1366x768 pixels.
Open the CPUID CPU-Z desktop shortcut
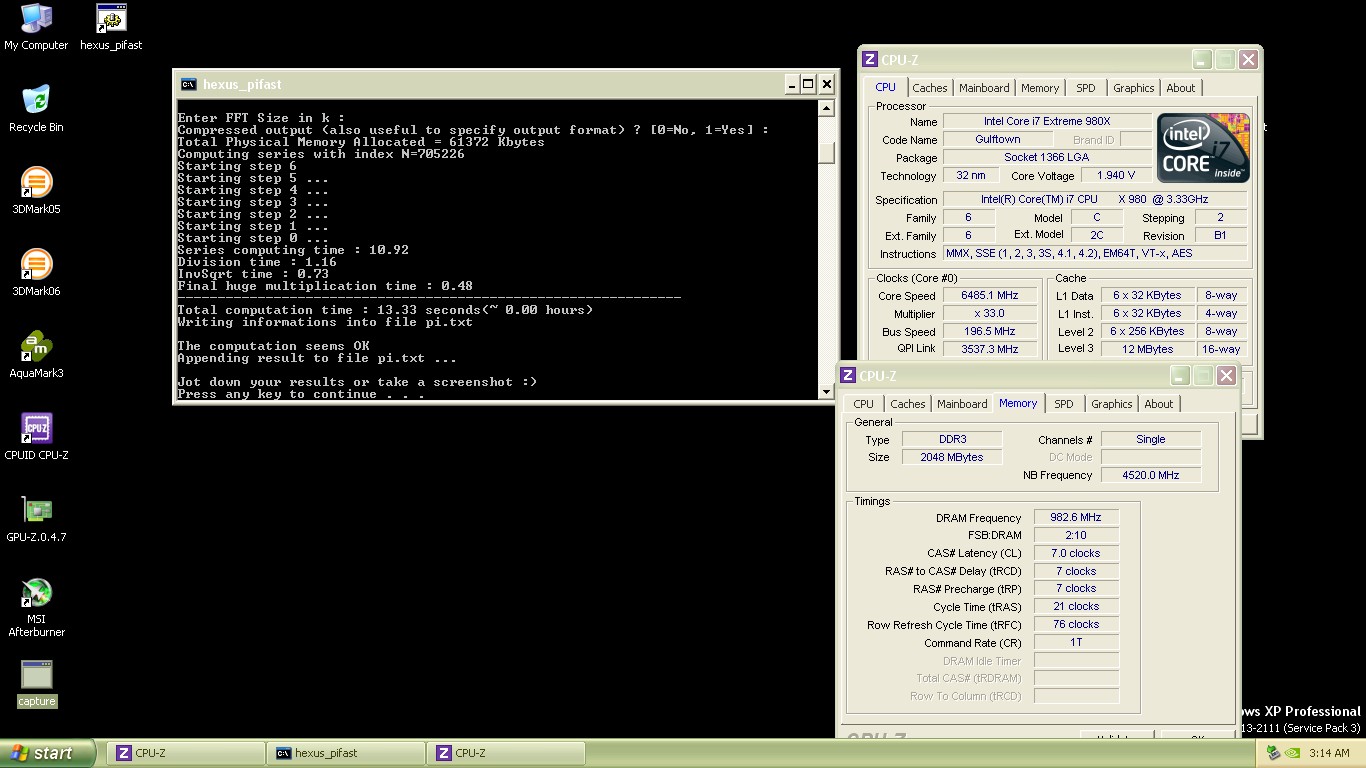(x=36, y=437)
